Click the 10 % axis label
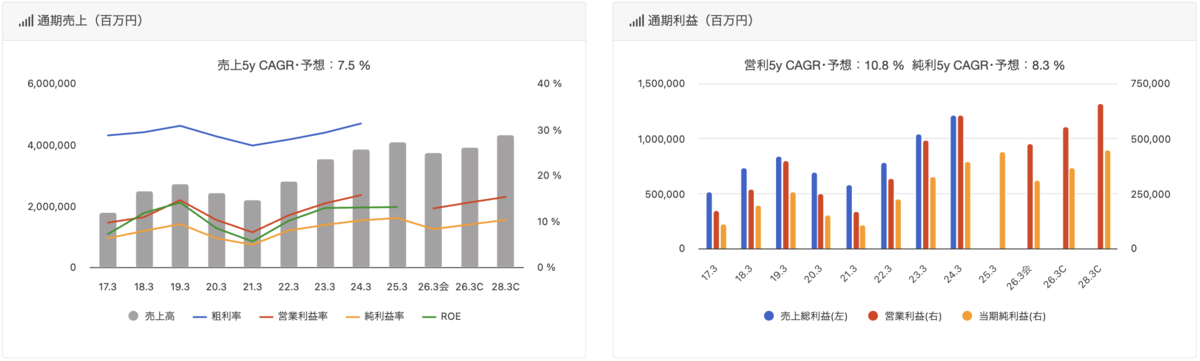Screen dimensions: 1200x361 (x=550, y=221)
